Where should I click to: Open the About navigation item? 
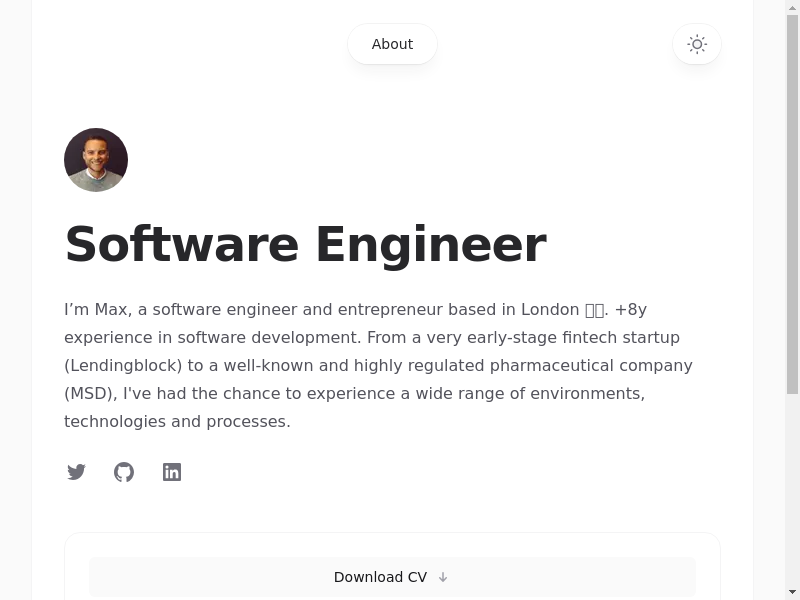click(x=392, y=44)
